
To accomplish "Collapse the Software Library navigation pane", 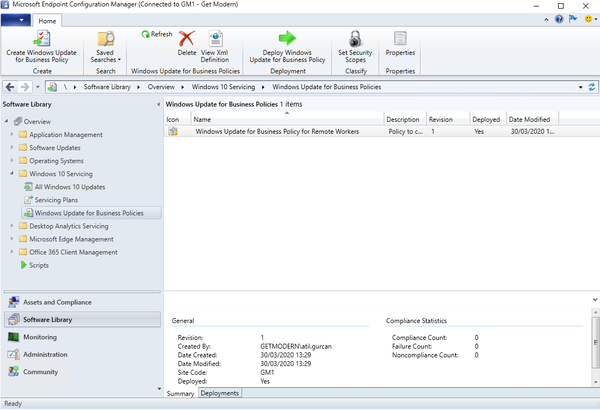I will pyautogui.click(x=158, y=104).
